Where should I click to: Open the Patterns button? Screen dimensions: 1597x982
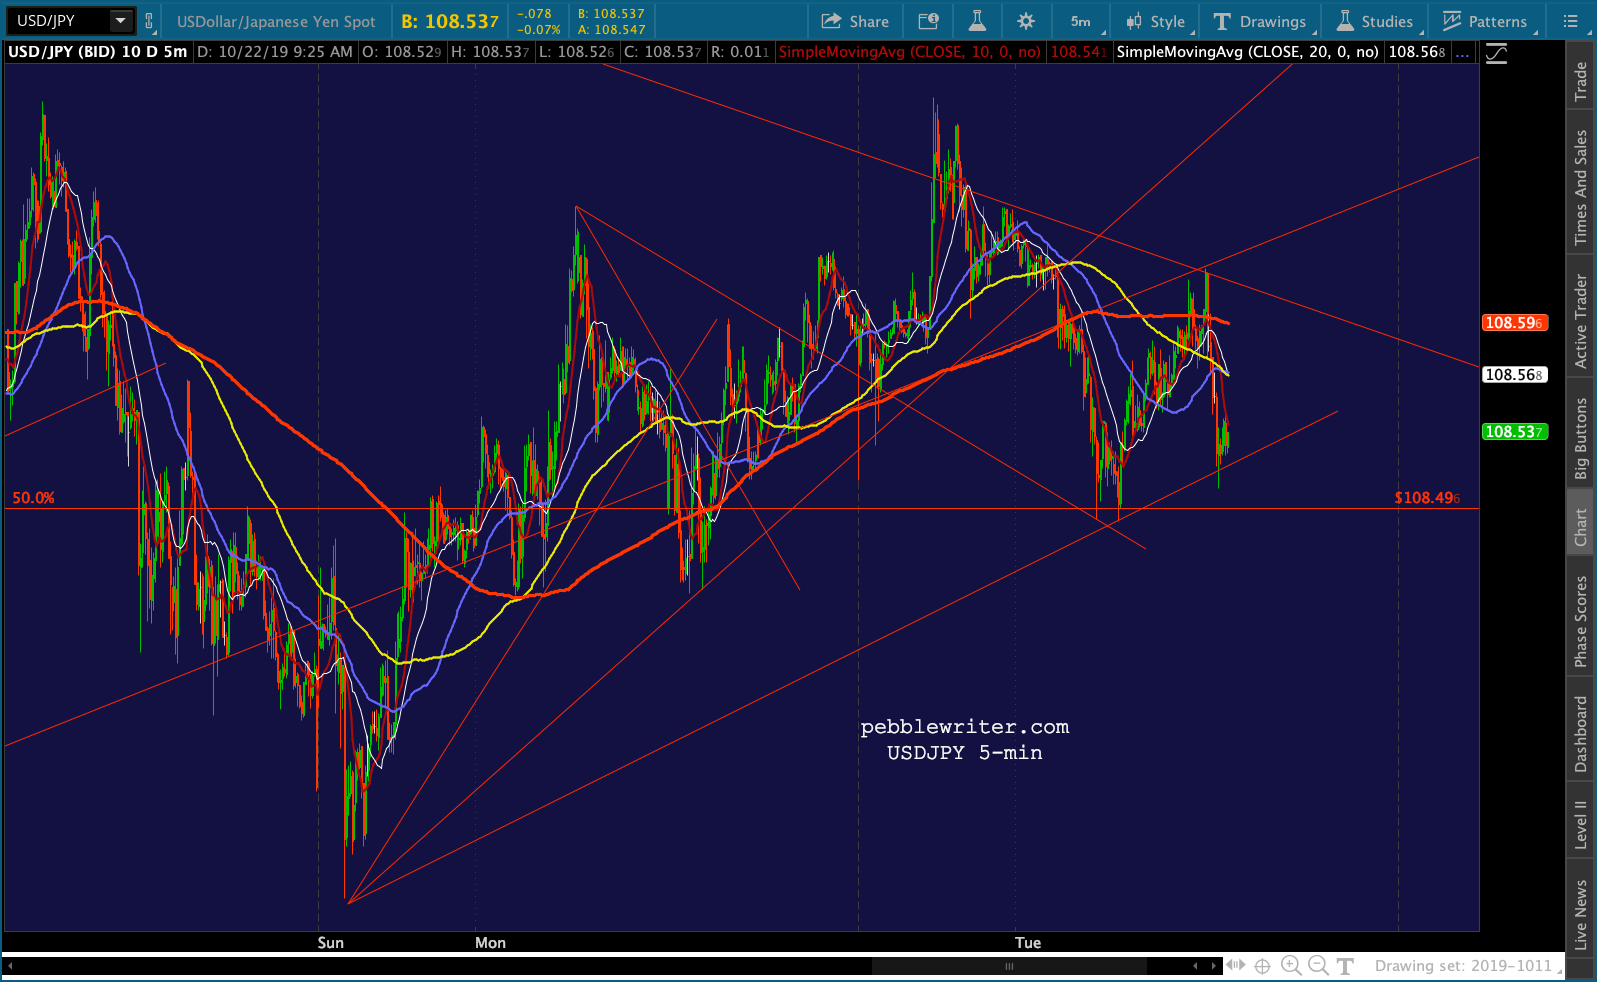(x=1486, y=21)
